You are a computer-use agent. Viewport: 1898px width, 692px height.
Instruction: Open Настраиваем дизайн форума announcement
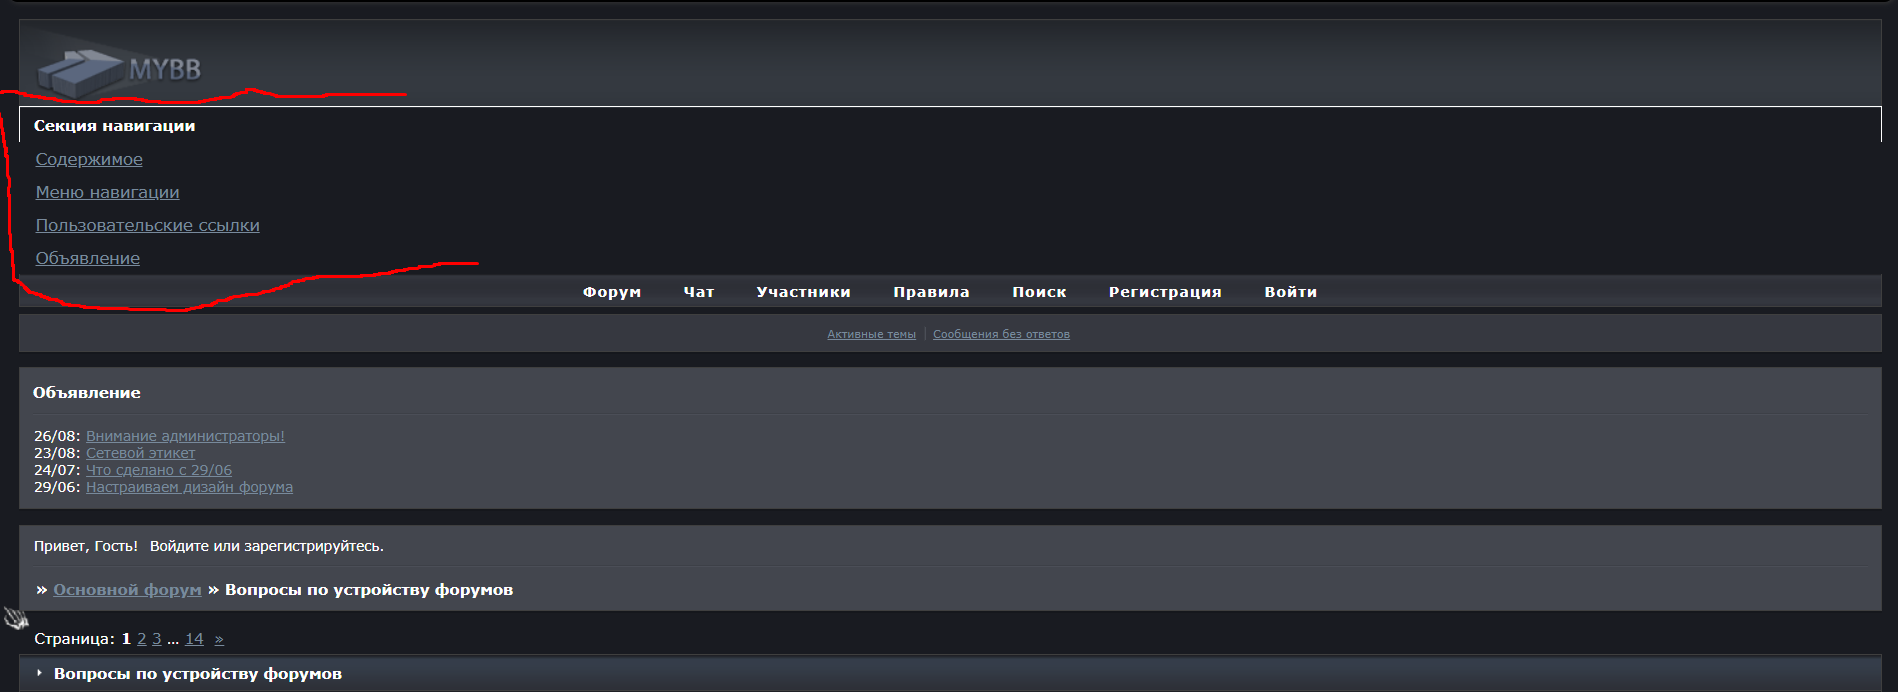pyautogui.click(x=189, y=487)
